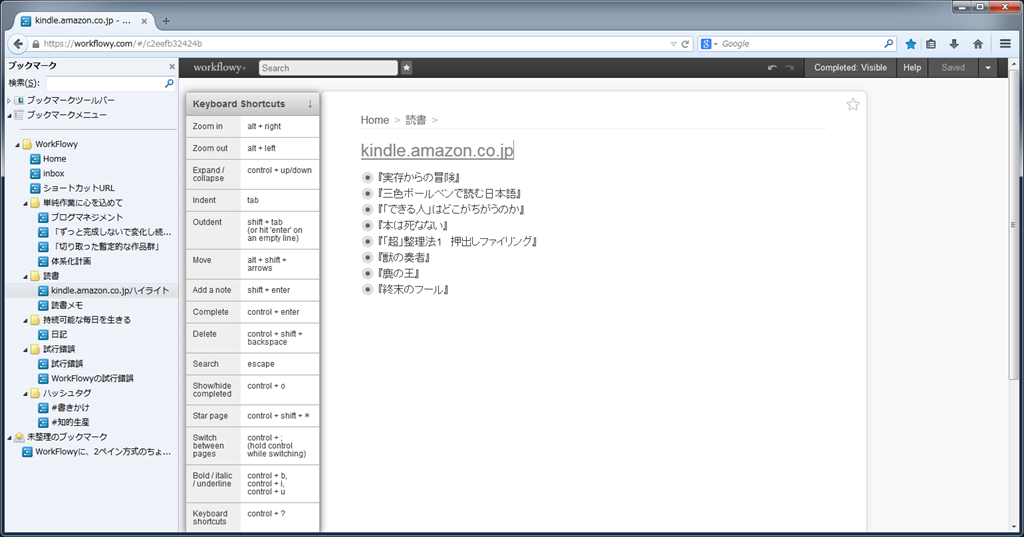Collapse the WorkFlowy bookmark folder
This screenshot has height=537, width=1024.
18,144
